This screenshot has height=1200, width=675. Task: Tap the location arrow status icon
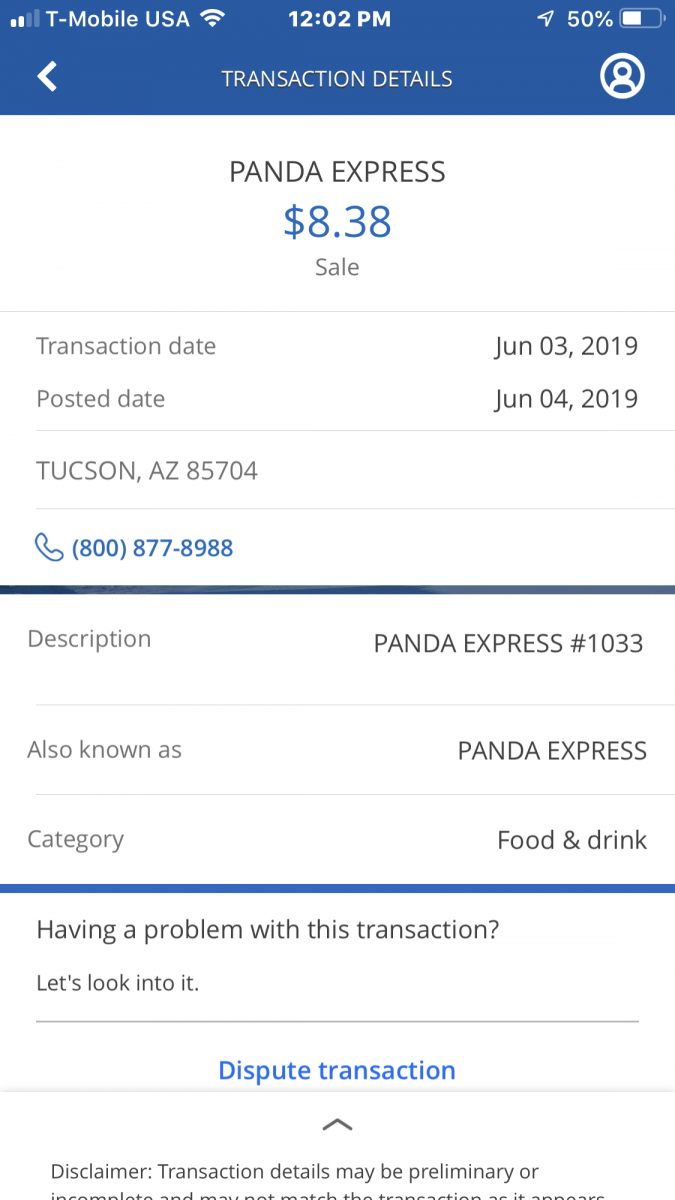[x=545, y=18]
